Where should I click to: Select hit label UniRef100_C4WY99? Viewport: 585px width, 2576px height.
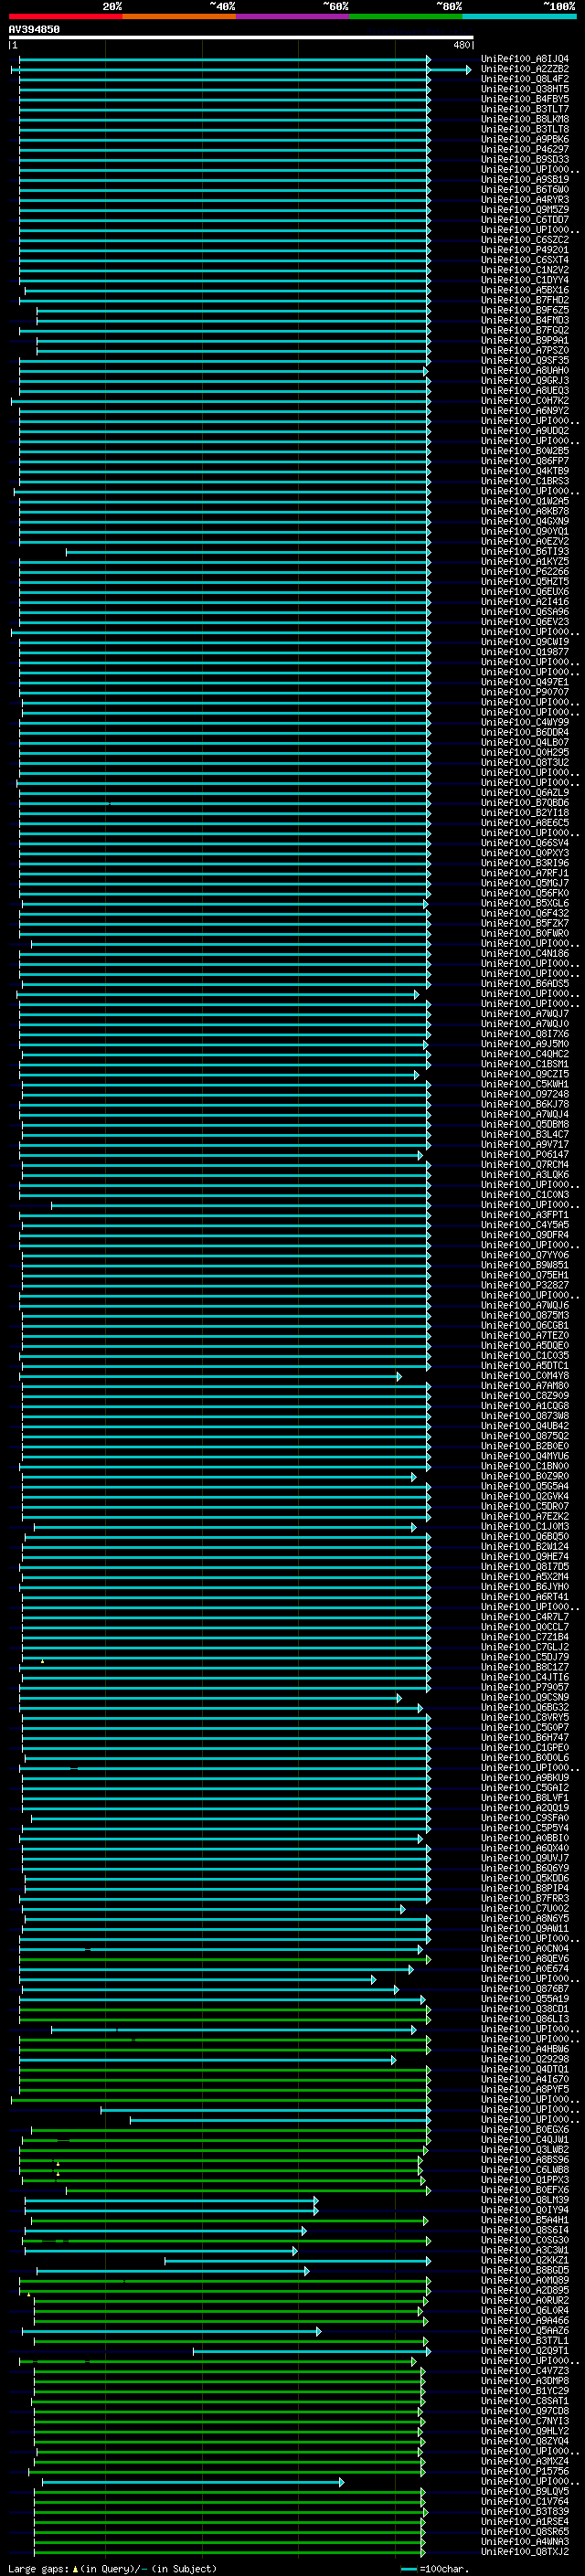pos(525,722)
